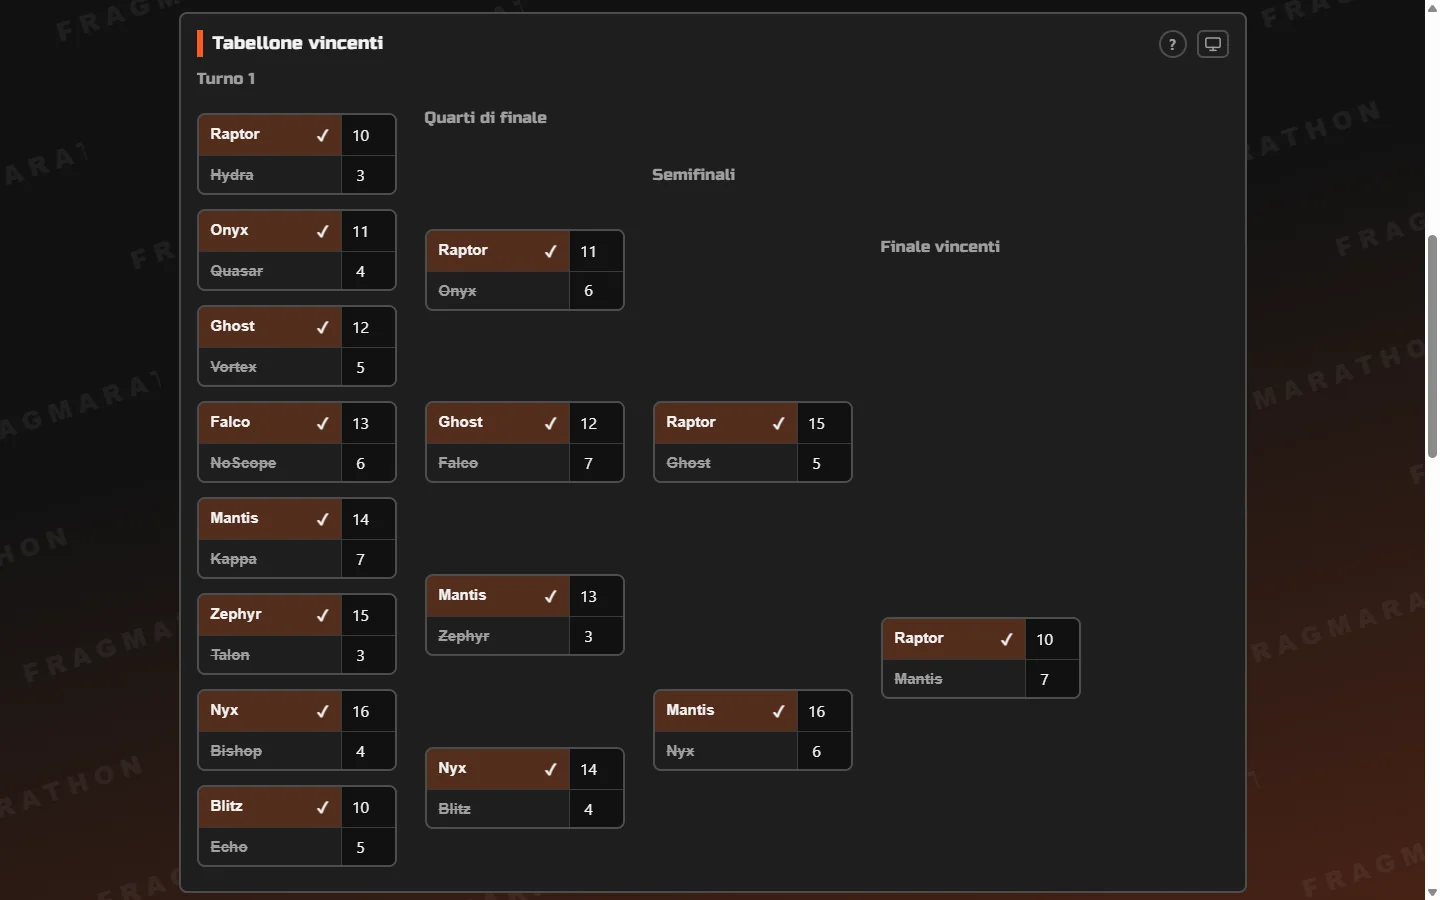Click the winner checkmark beside Falco versus NoScope

pyautogui.click(x=322, y=423)
